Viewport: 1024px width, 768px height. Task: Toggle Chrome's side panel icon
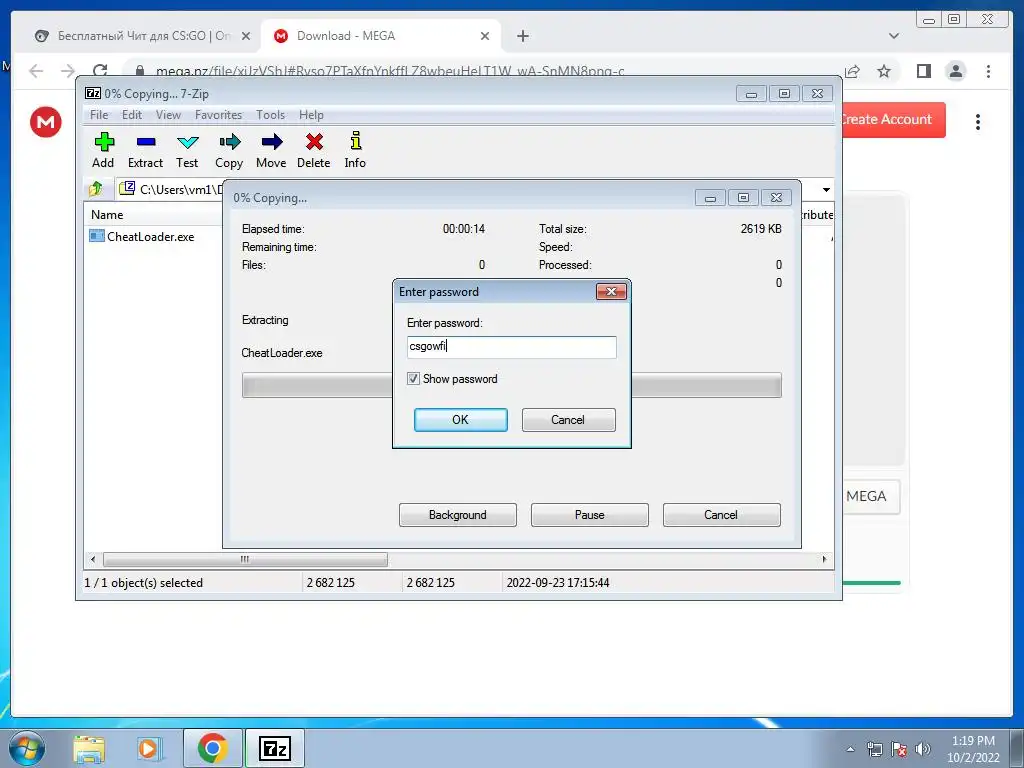click(x=923, y=71)
